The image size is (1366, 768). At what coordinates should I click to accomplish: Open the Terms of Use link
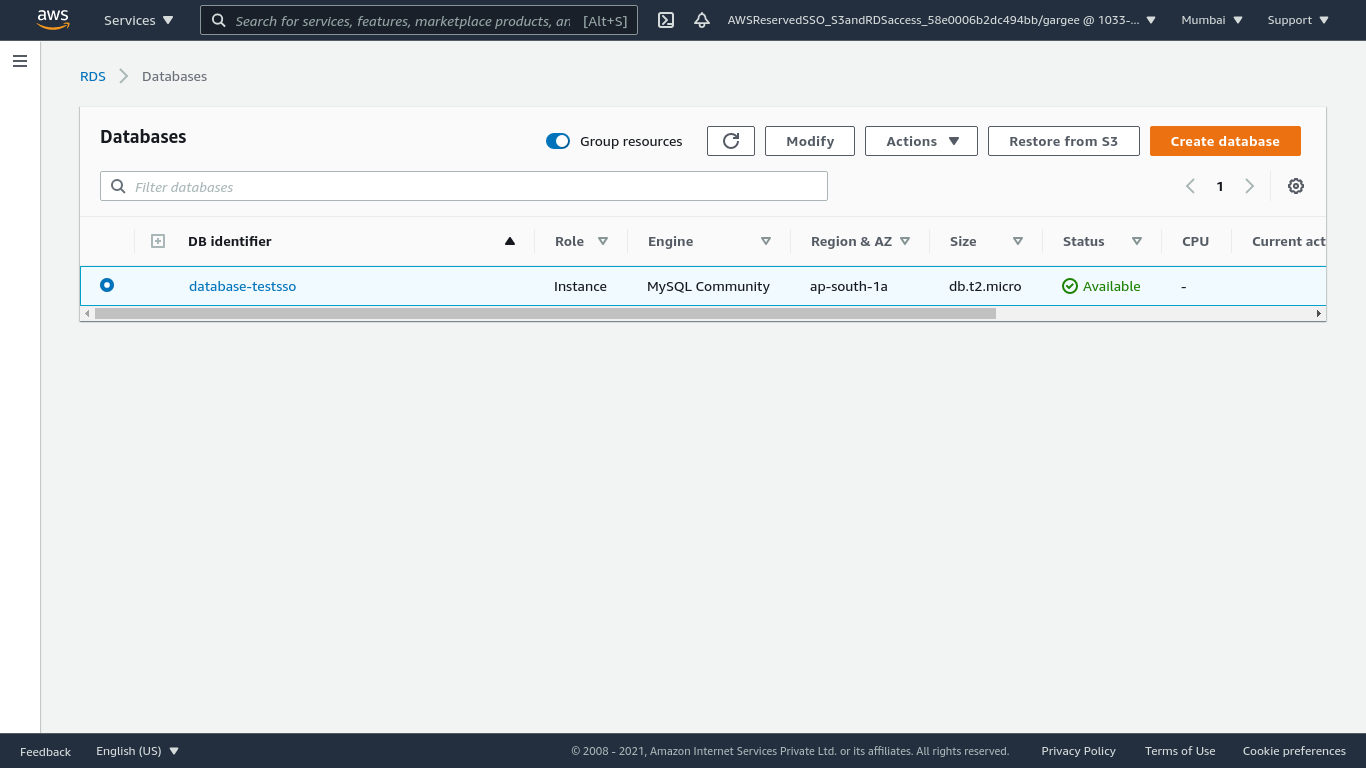(x=1180, y=751)
